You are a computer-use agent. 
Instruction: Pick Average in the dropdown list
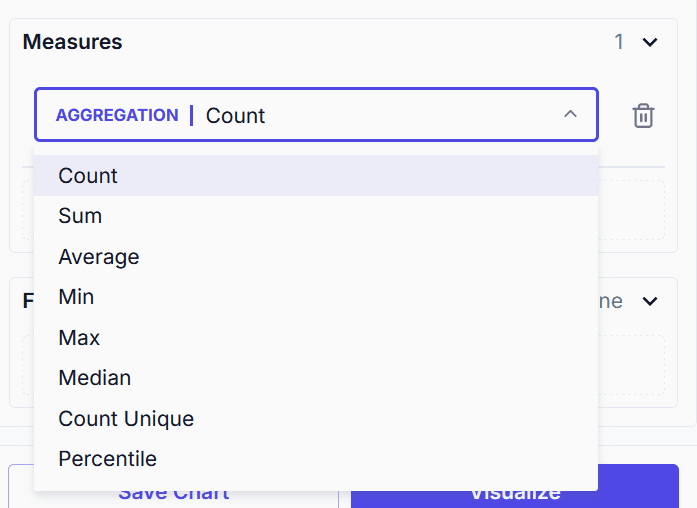click(x=98, y=257)
